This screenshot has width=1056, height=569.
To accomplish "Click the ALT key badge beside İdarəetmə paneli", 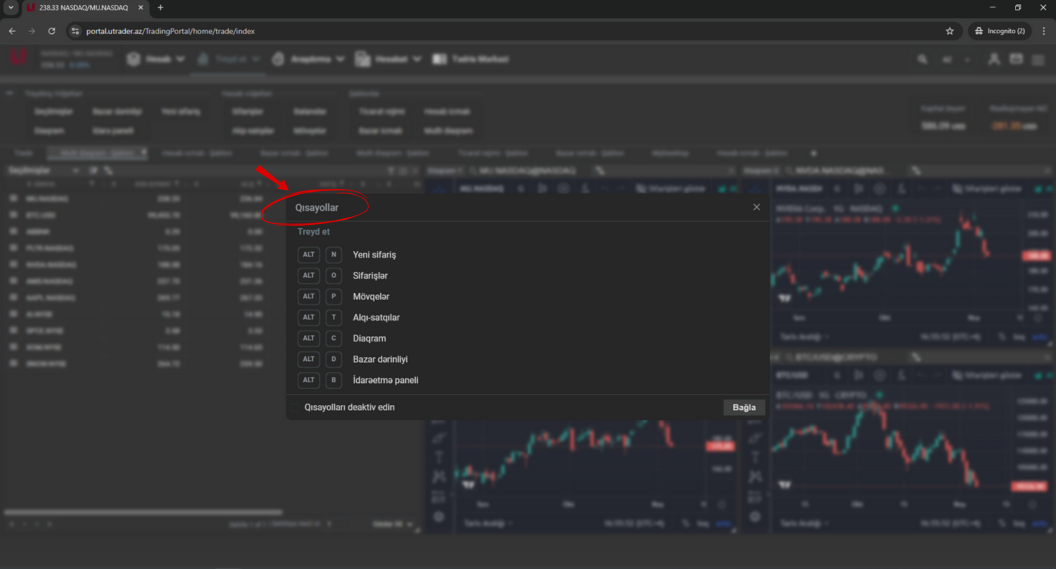I will 309,380.
